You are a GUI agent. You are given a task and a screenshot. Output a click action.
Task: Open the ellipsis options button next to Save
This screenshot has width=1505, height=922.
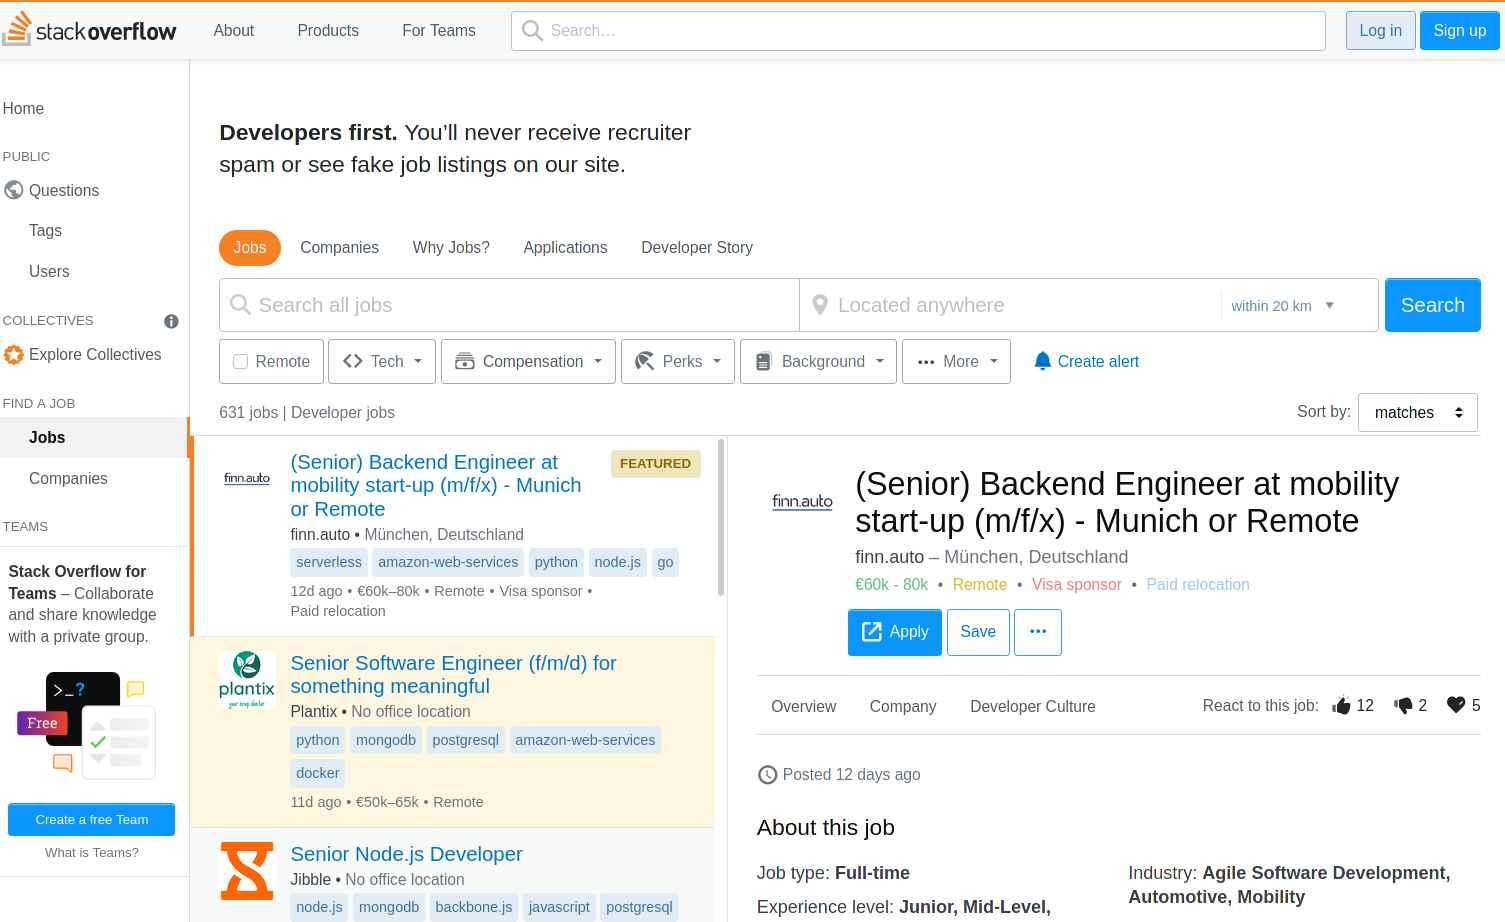pos(1038,632)
